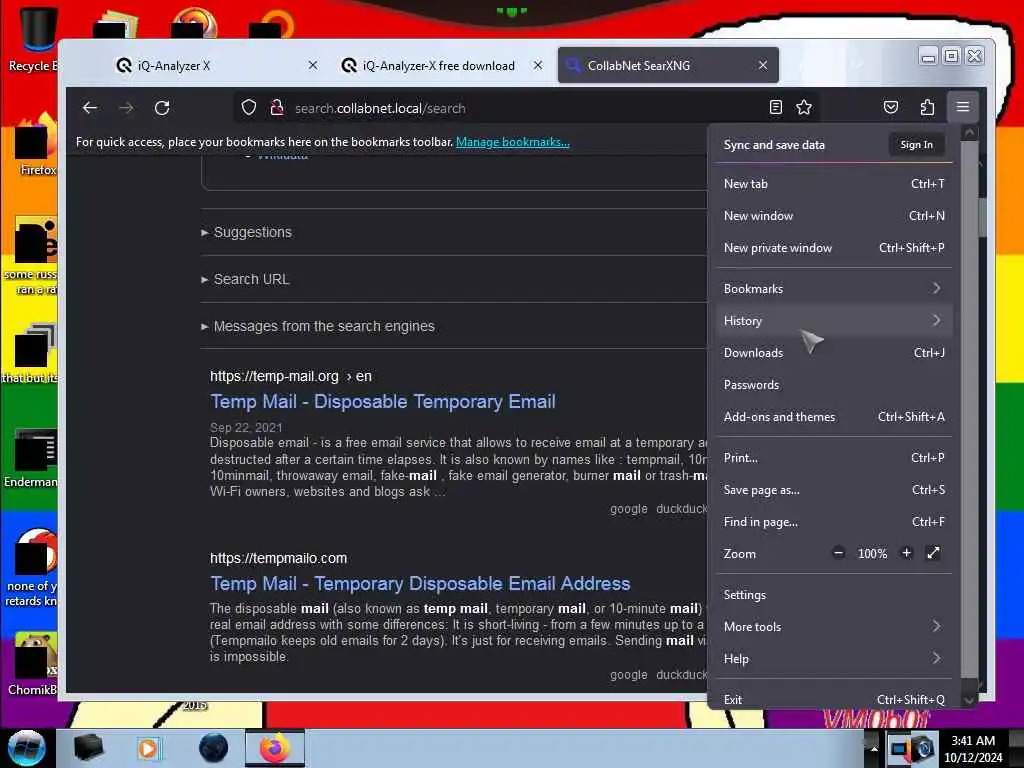Click the dark globe taskbar icon
Viewport: 1024px width, 768px height.
pyautogui.click(x=214, y=748)
